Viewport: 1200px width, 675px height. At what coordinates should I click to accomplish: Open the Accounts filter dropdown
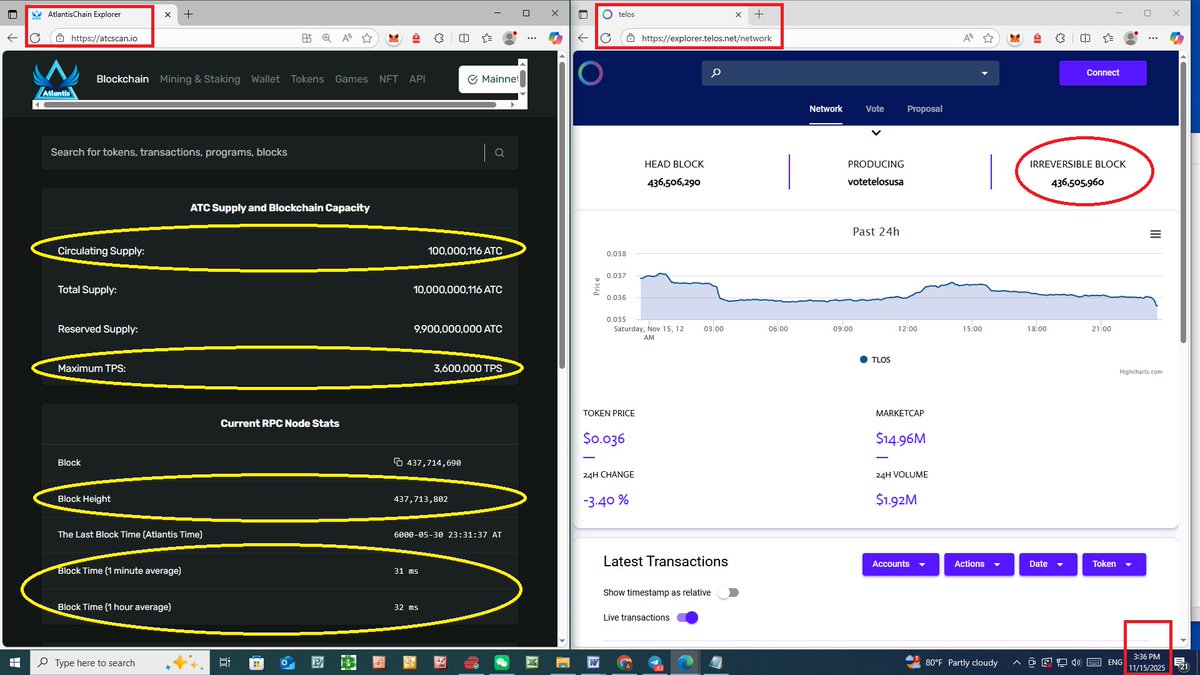[x=900, y=564]
